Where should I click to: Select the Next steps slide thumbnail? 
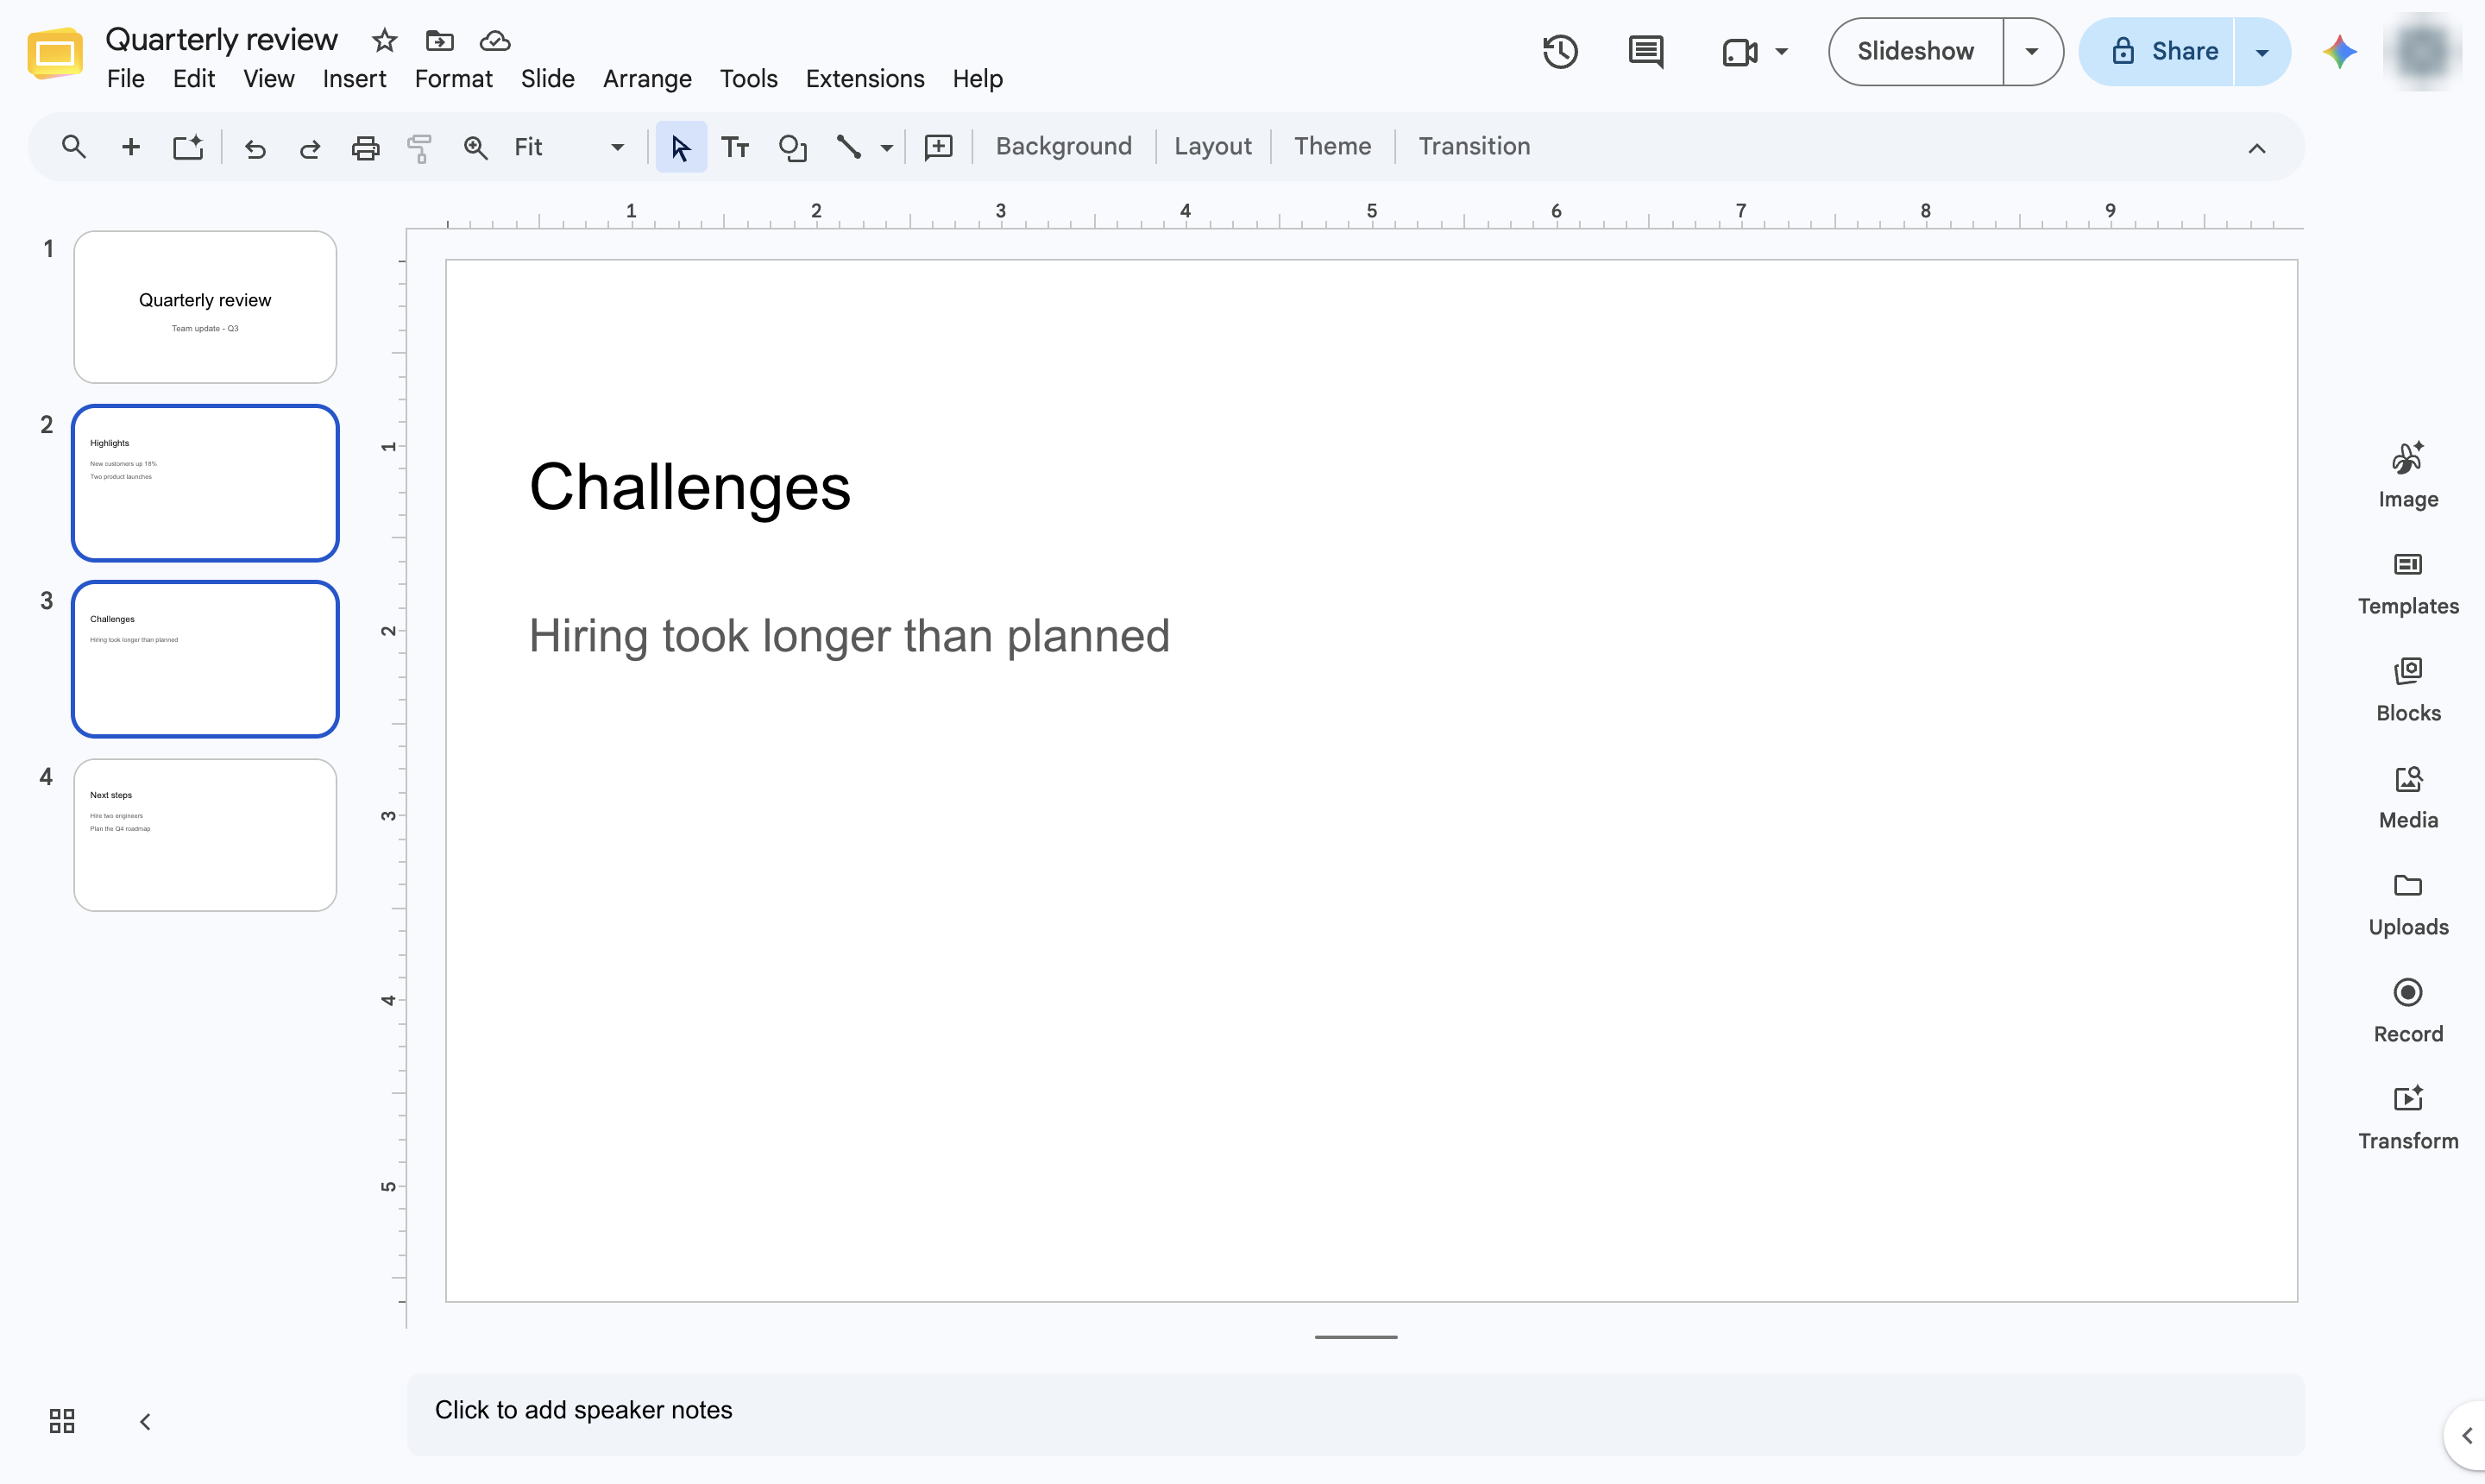click(x=205, y=835)
